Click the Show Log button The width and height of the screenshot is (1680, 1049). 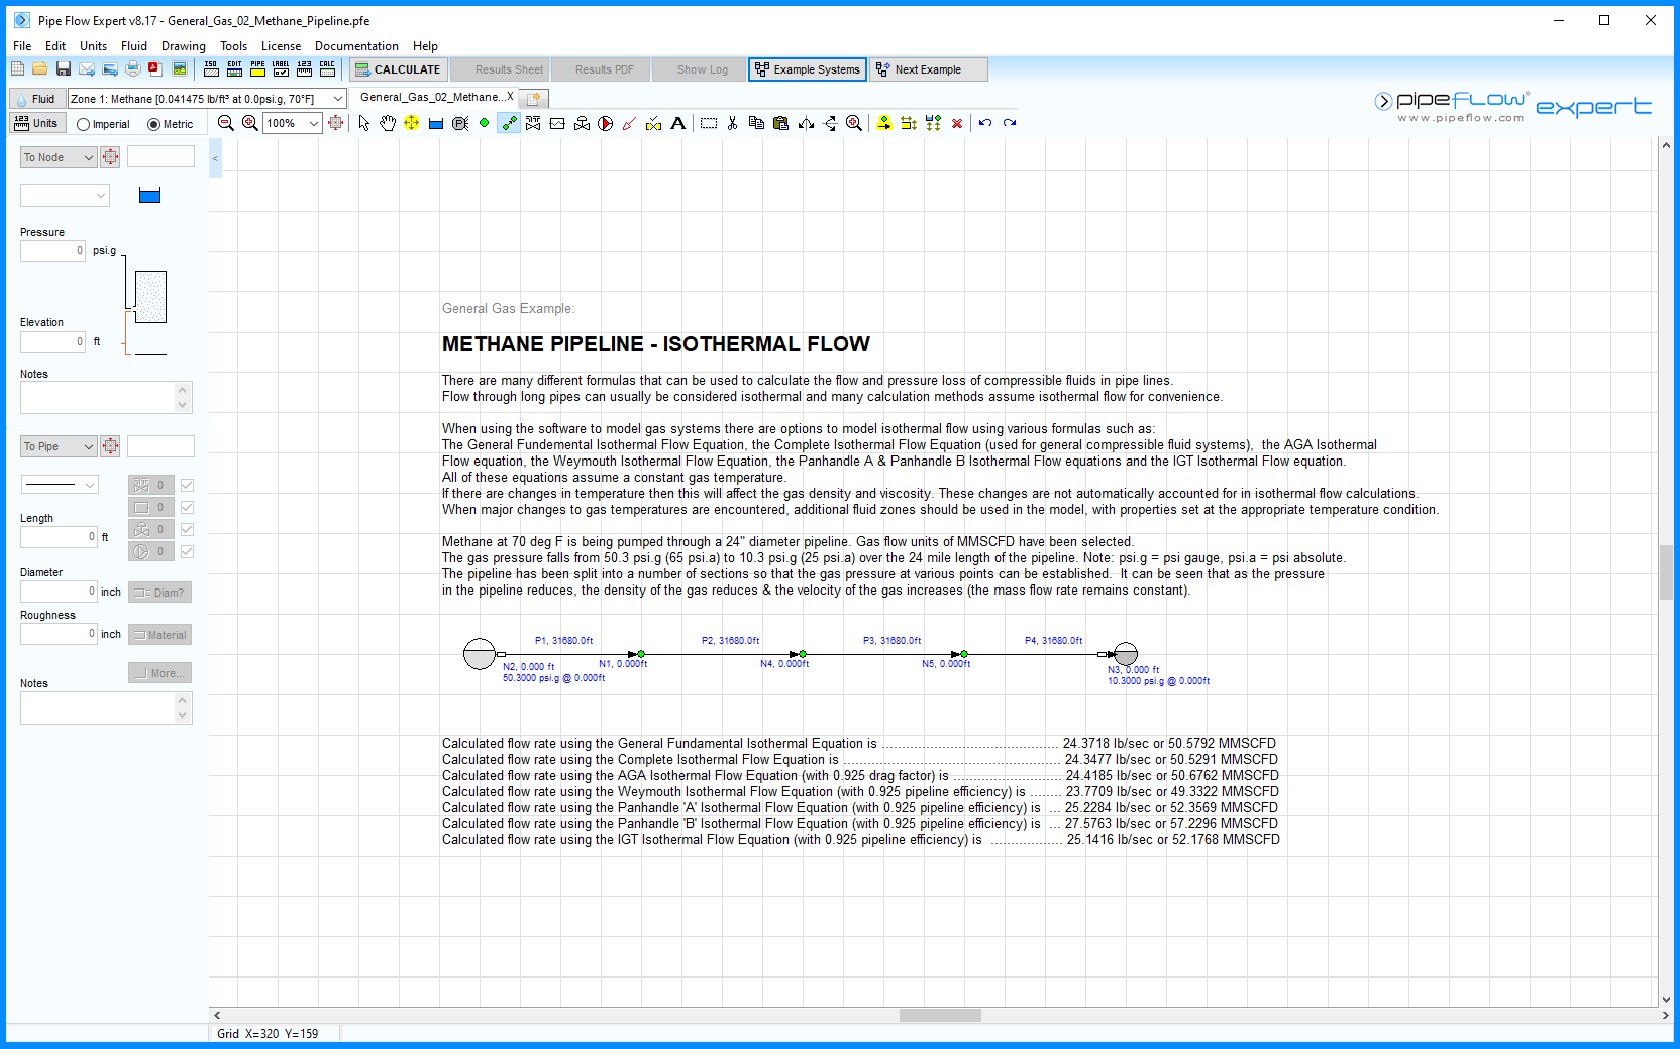tap(701, 69)
